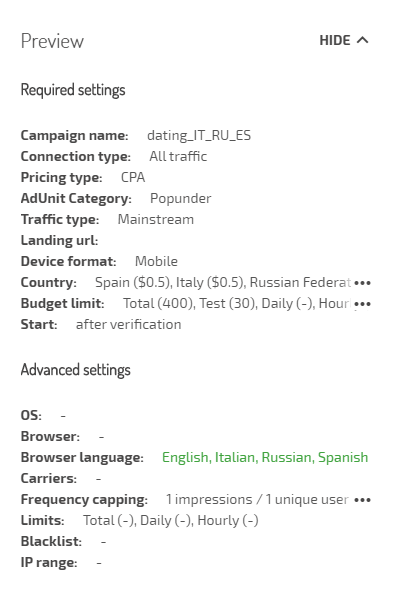Click the Device format value Mobile
This screenshot has width=398, height=600.
click(x=156, y=261)
